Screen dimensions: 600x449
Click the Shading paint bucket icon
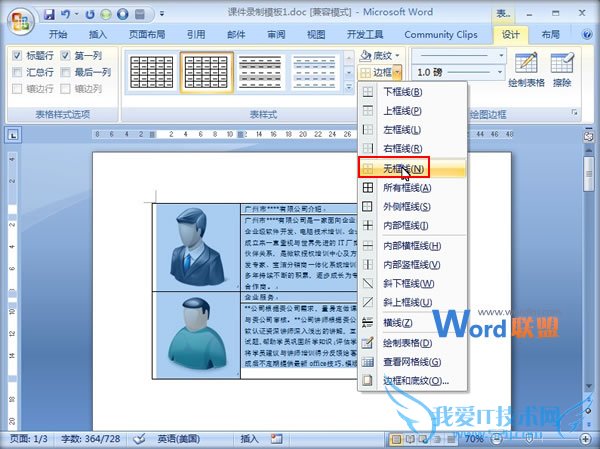click(366, 56)
